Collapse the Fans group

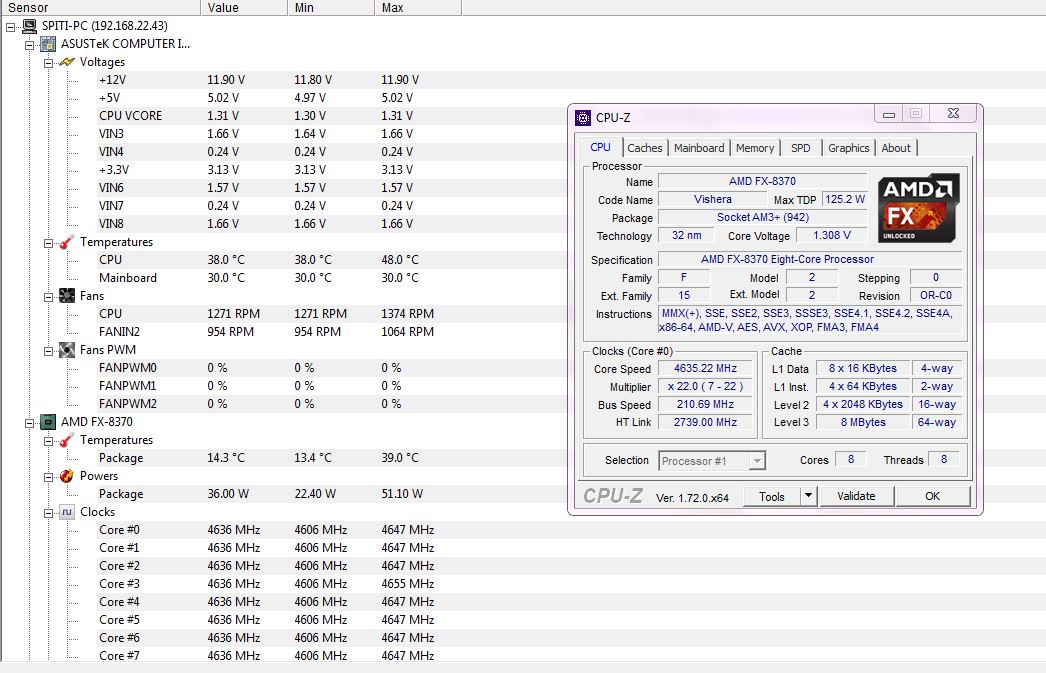pos(48,297)
